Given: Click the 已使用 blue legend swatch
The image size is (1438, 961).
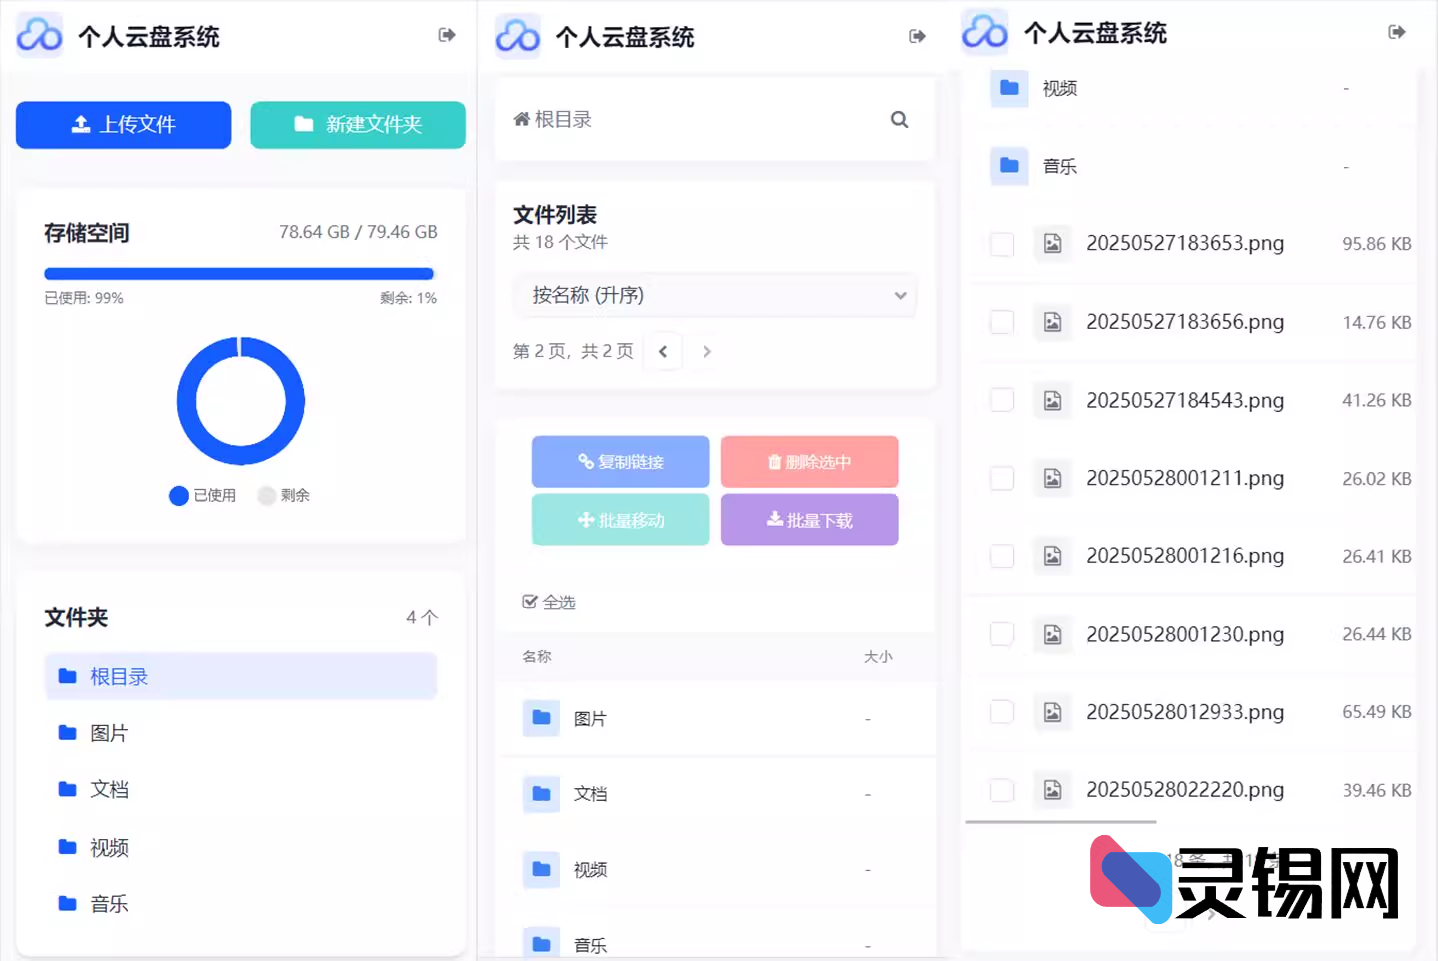Looking at the screenshot, I should point(179,496).
